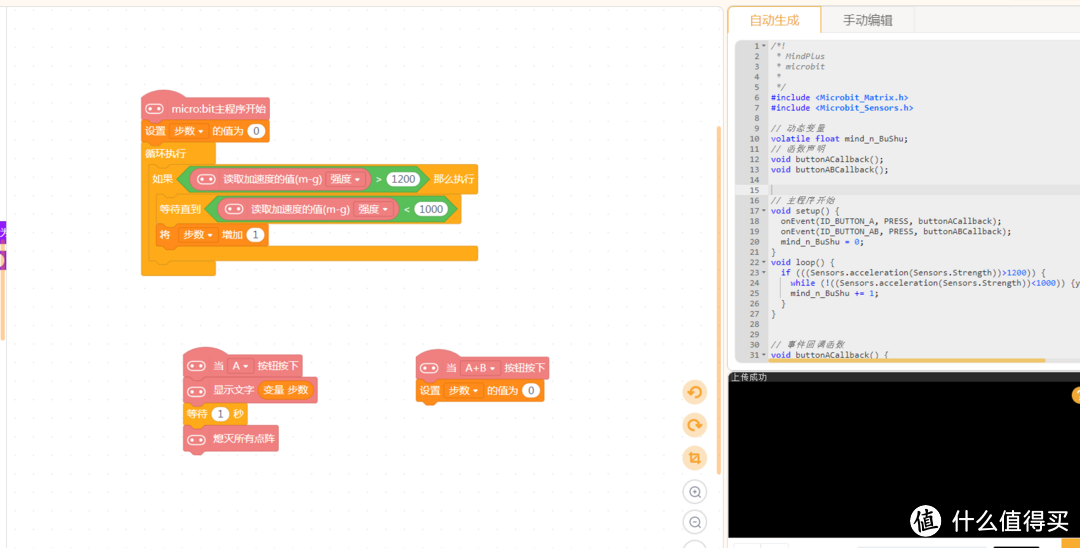
Task: Open 强度 dropdown in the greater-than condition
Action: 346,179
